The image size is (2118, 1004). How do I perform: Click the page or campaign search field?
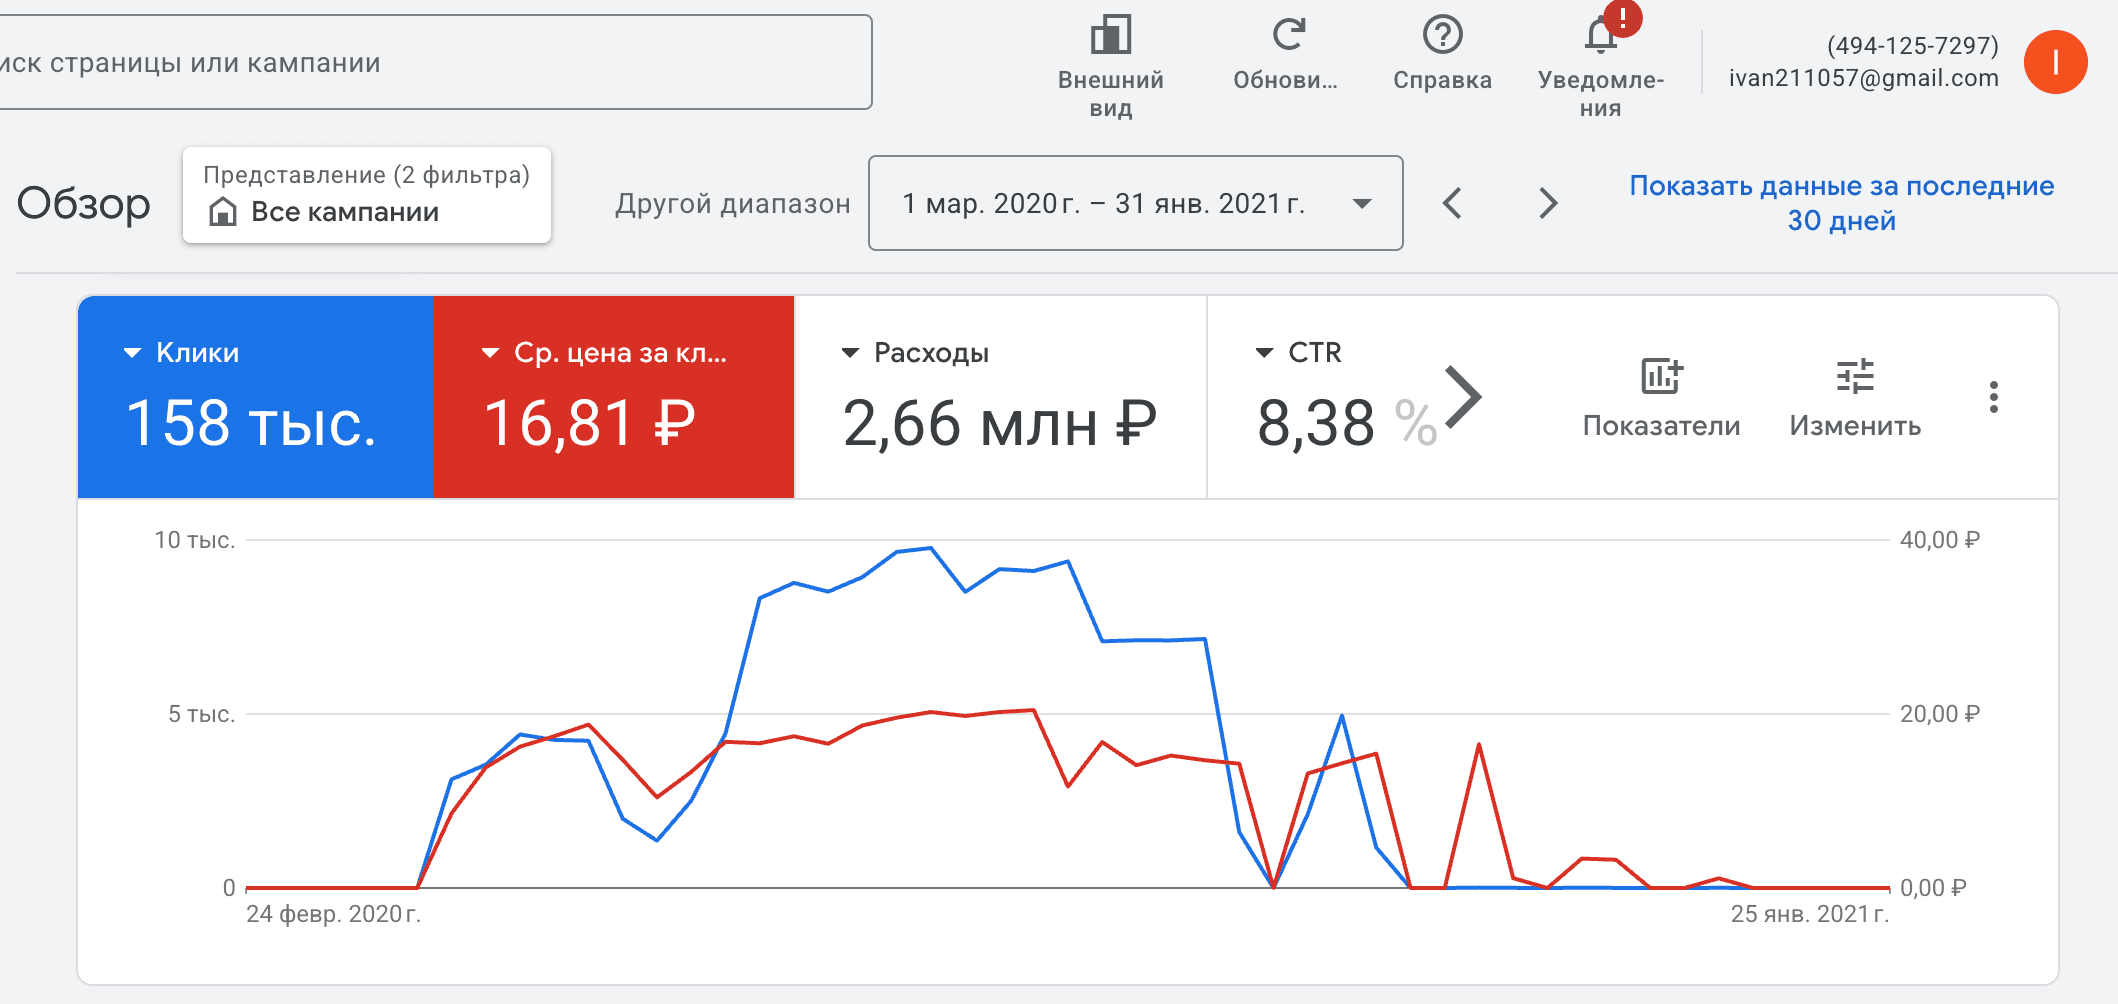click(x=435, y=62)
